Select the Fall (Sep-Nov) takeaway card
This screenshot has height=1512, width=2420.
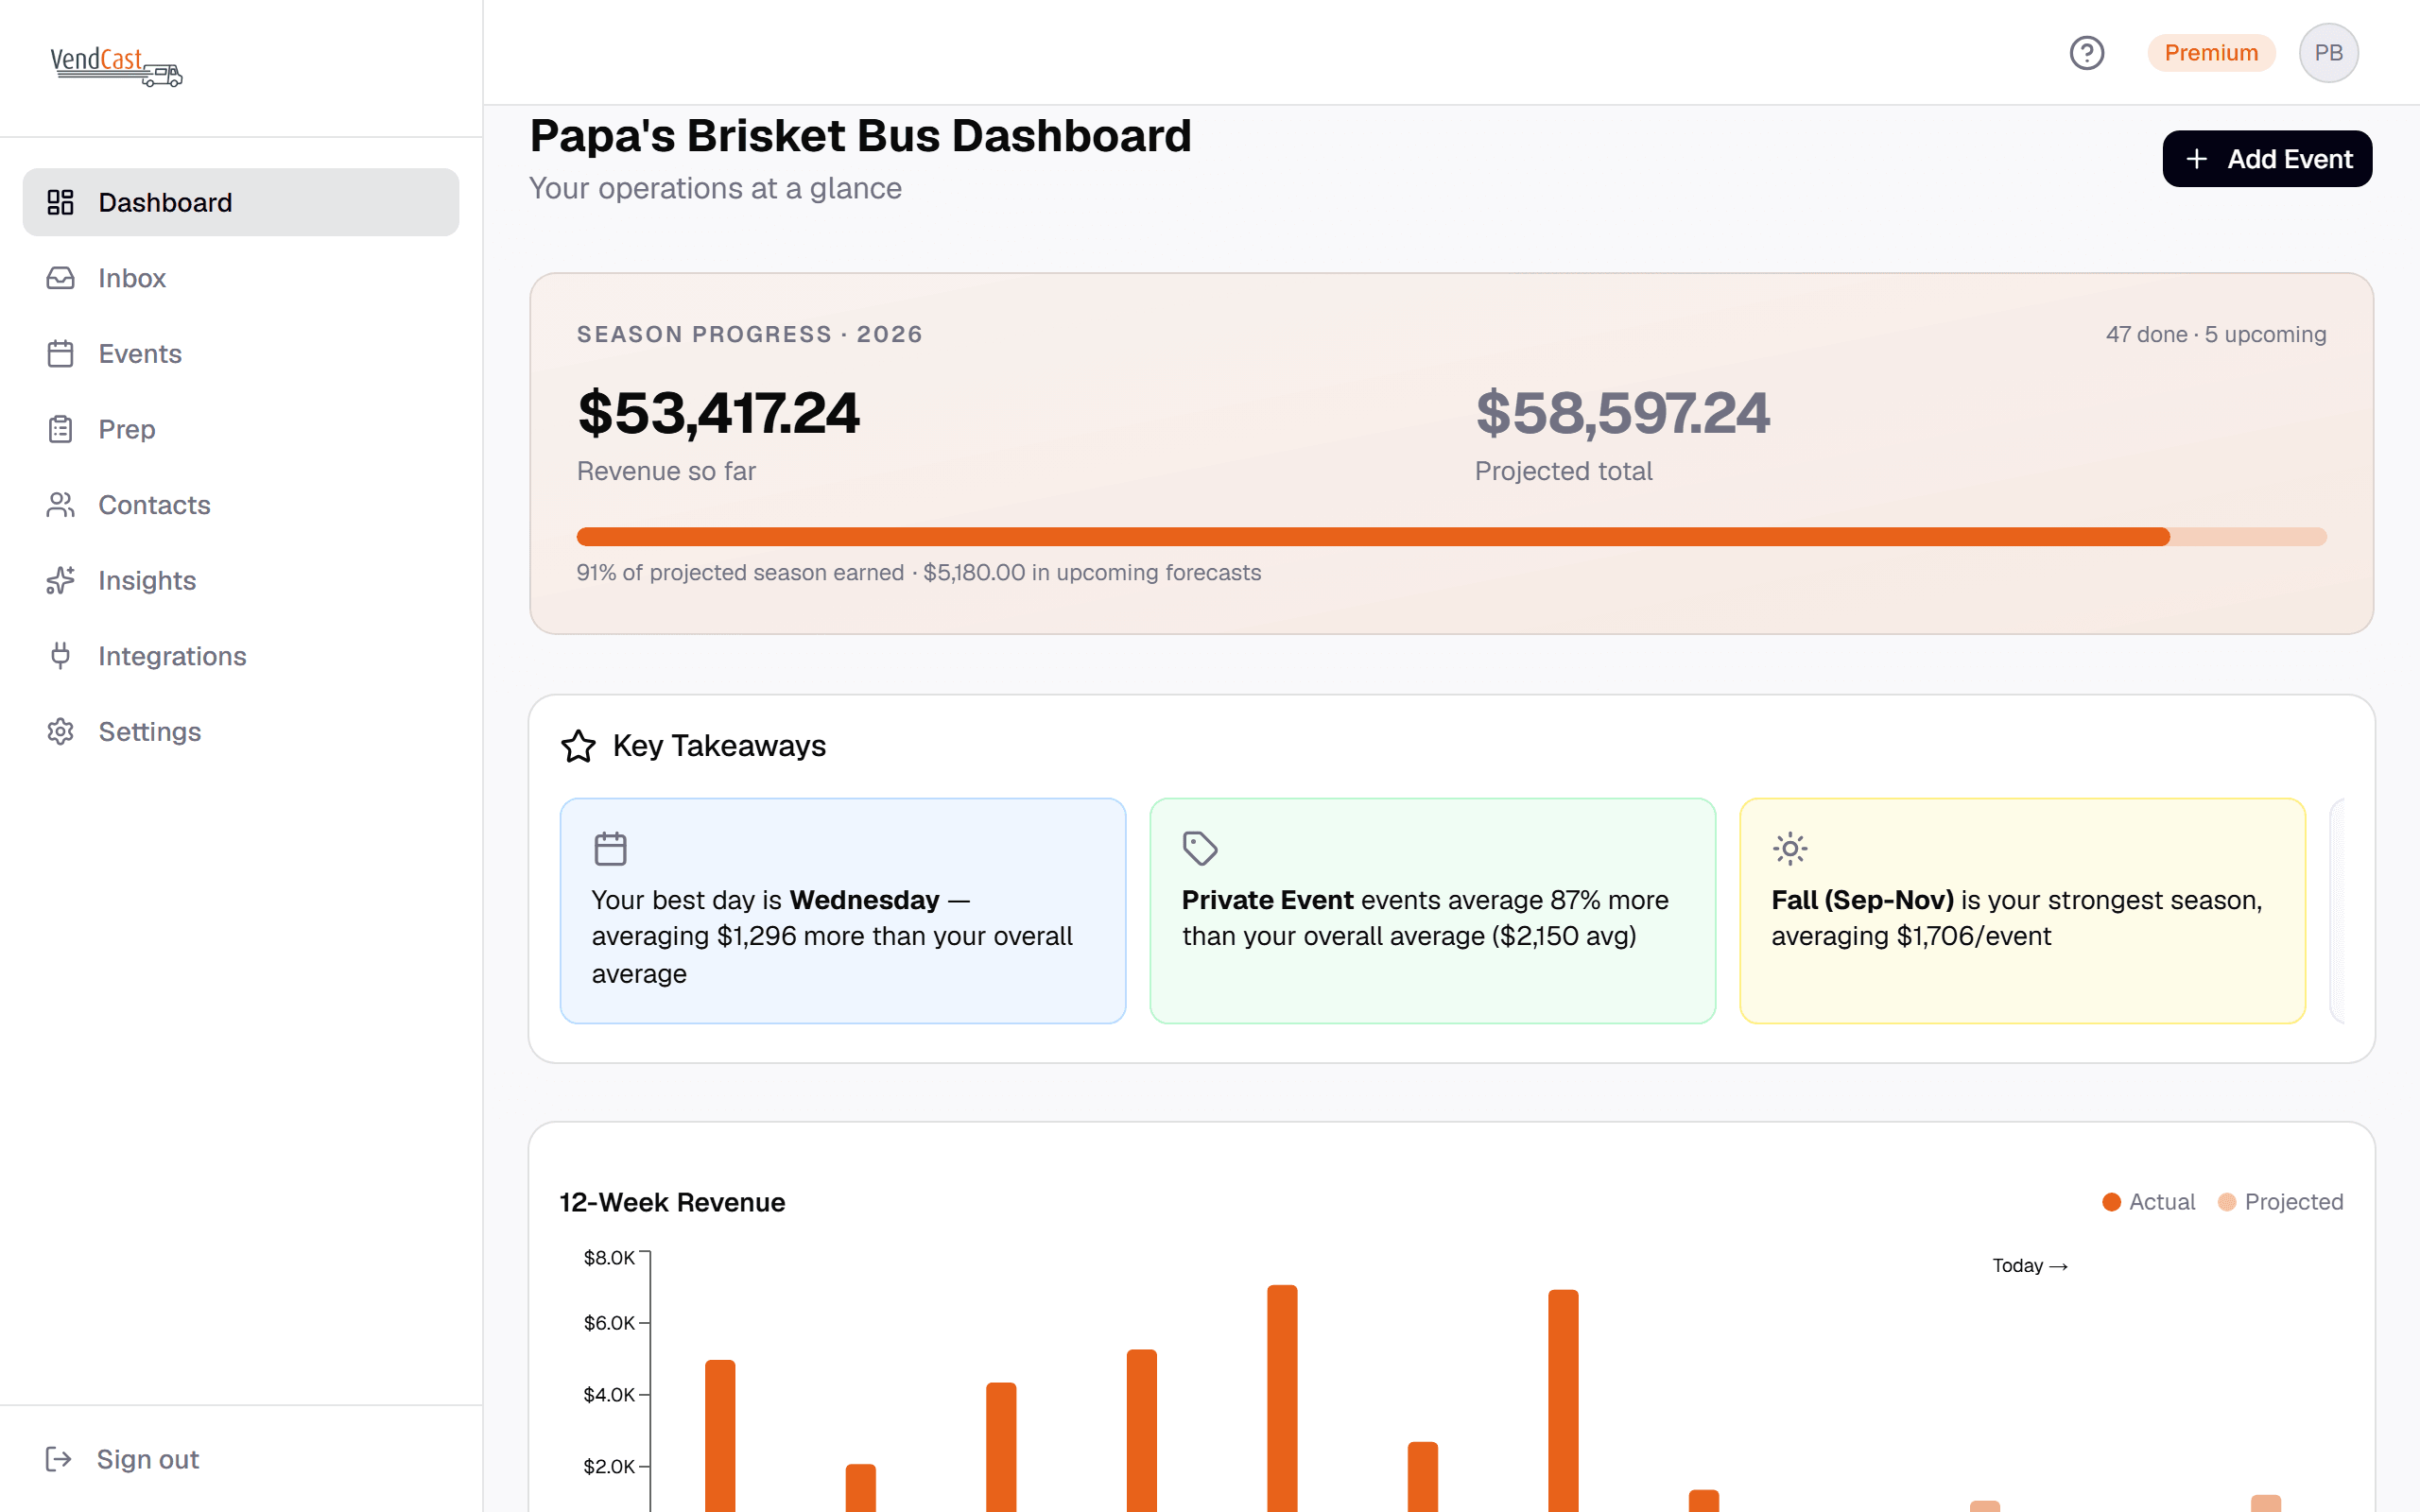2022,911
